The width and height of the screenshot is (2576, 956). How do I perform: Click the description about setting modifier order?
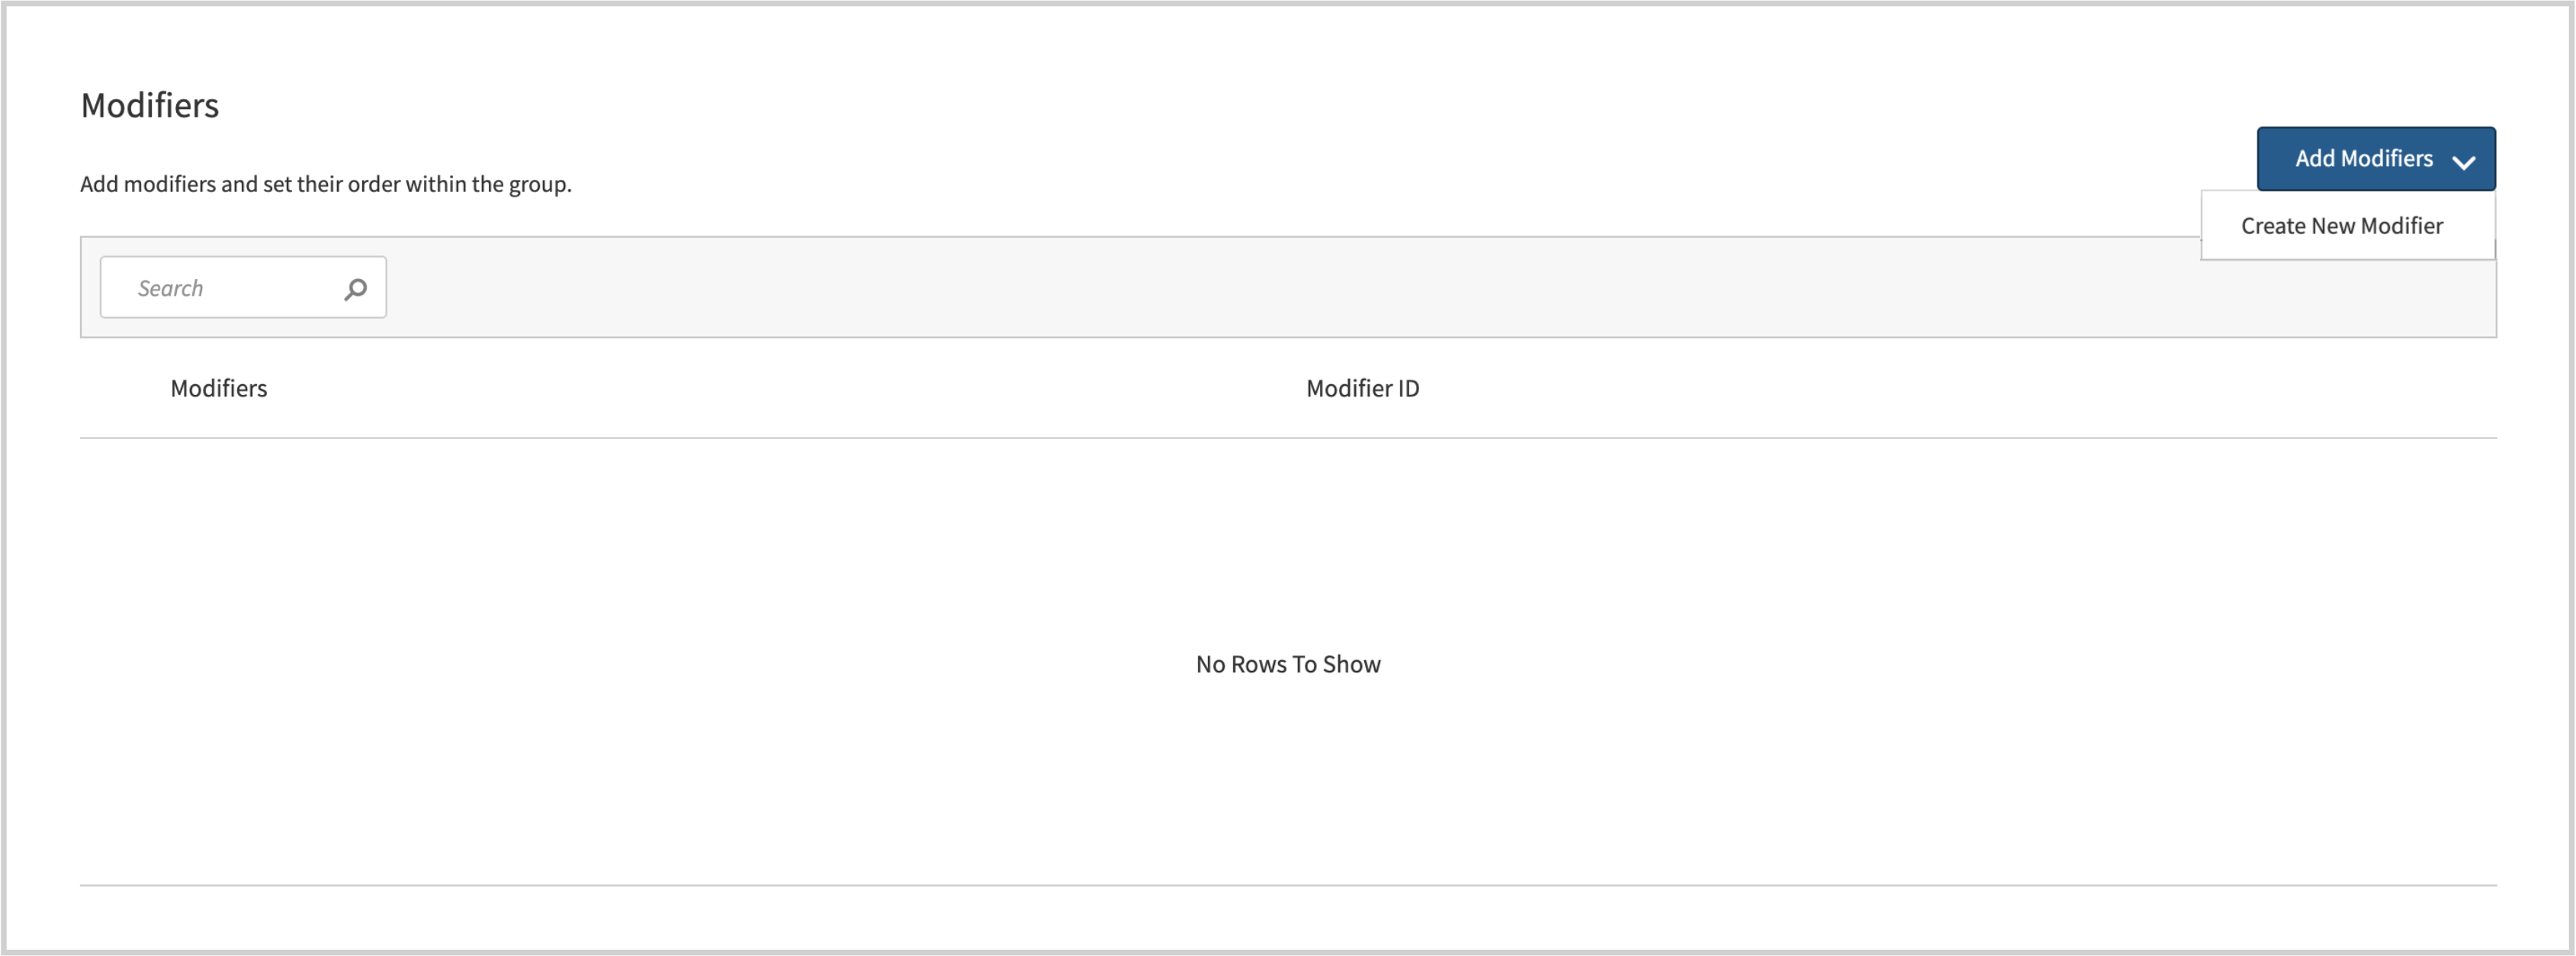click(x=325, y=184)
